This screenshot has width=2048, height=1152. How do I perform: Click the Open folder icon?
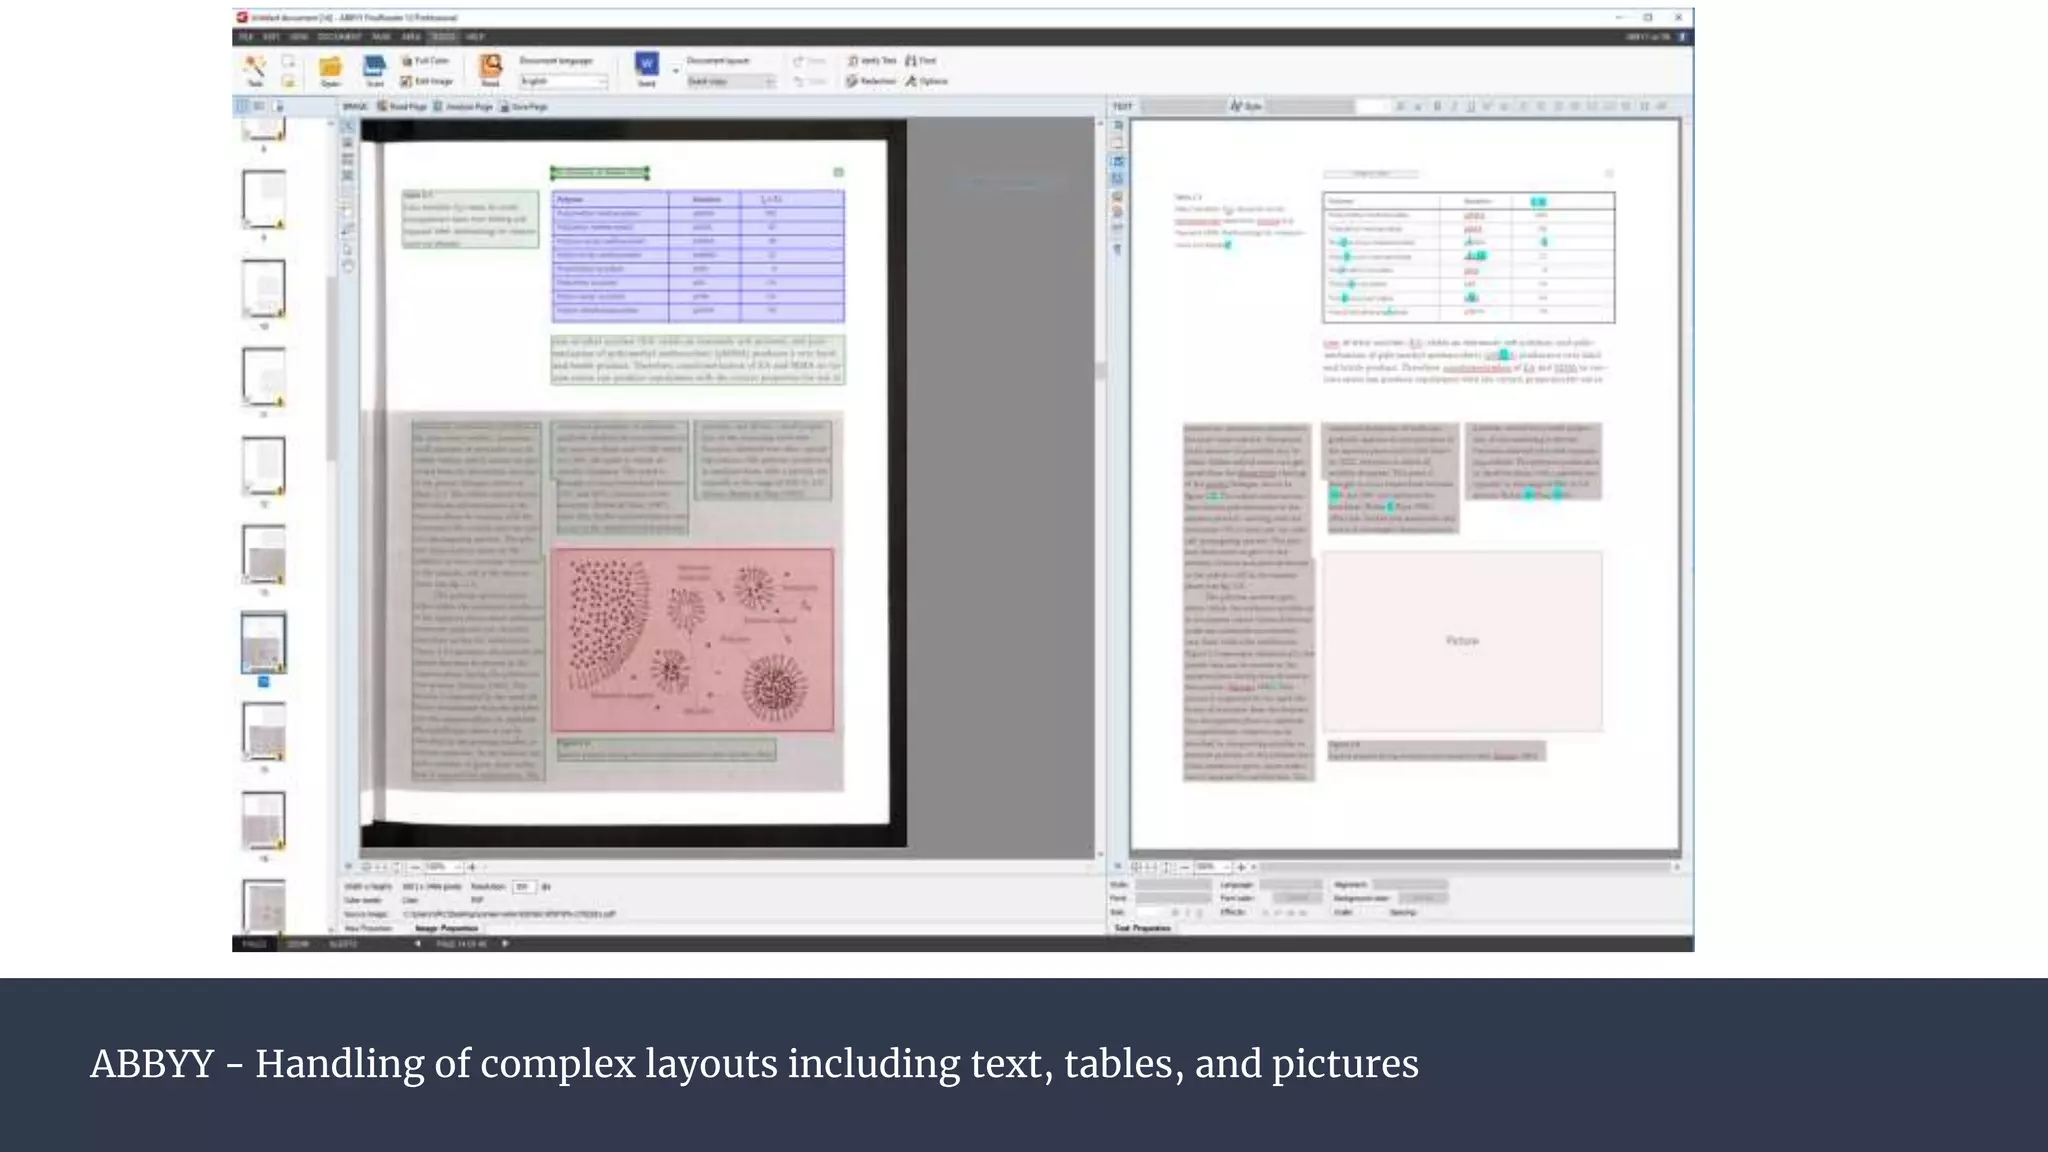(x=330, y=67)
